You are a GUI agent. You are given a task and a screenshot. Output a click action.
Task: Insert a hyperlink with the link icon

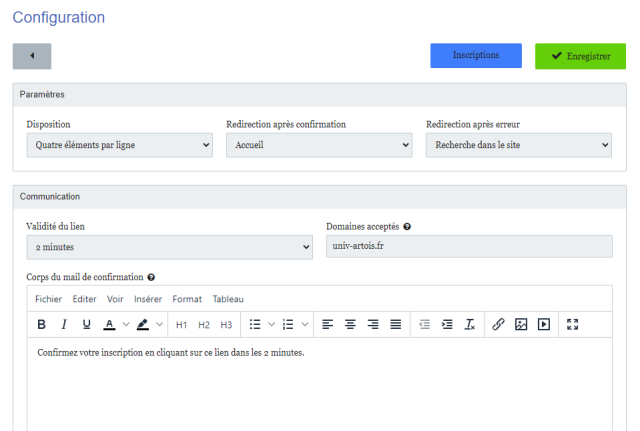click(x=498, y=324)
